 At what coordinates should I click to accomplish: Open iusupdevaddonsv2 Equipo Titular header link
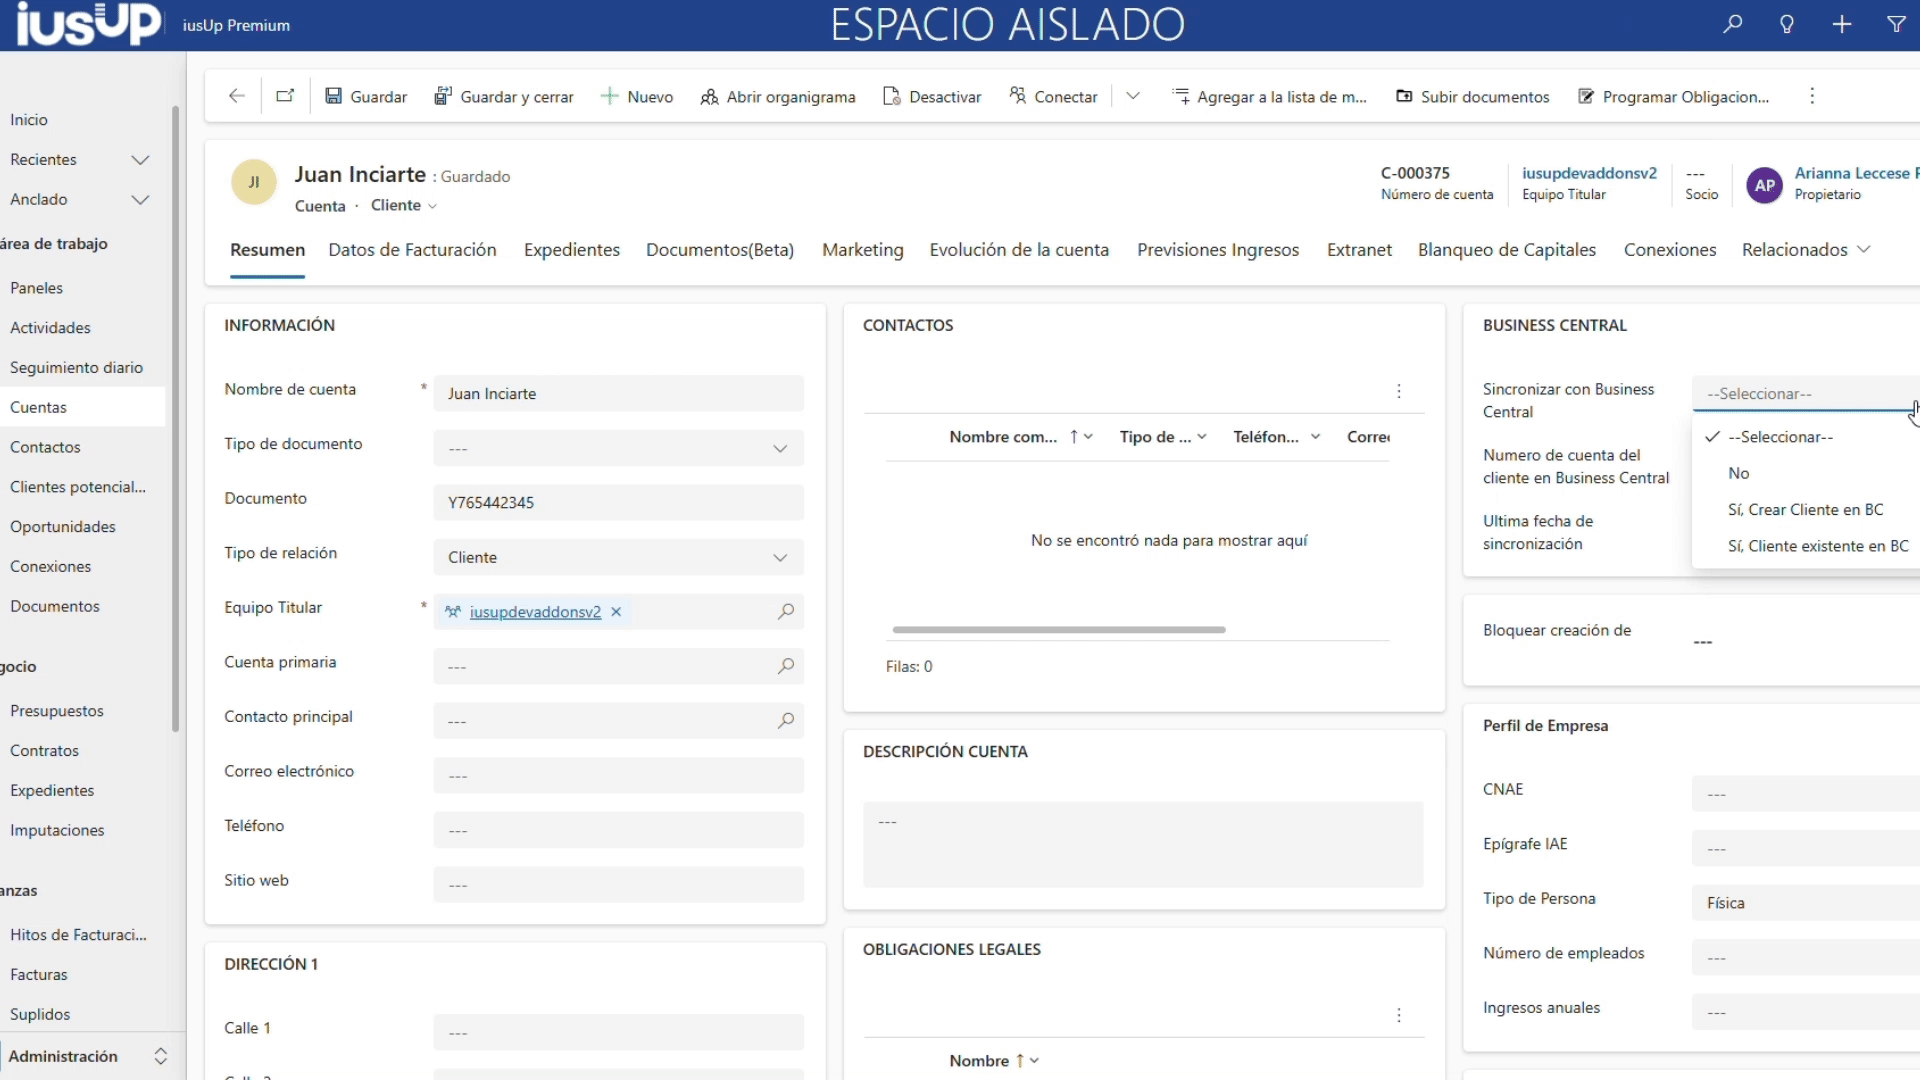pos(1589,173)
